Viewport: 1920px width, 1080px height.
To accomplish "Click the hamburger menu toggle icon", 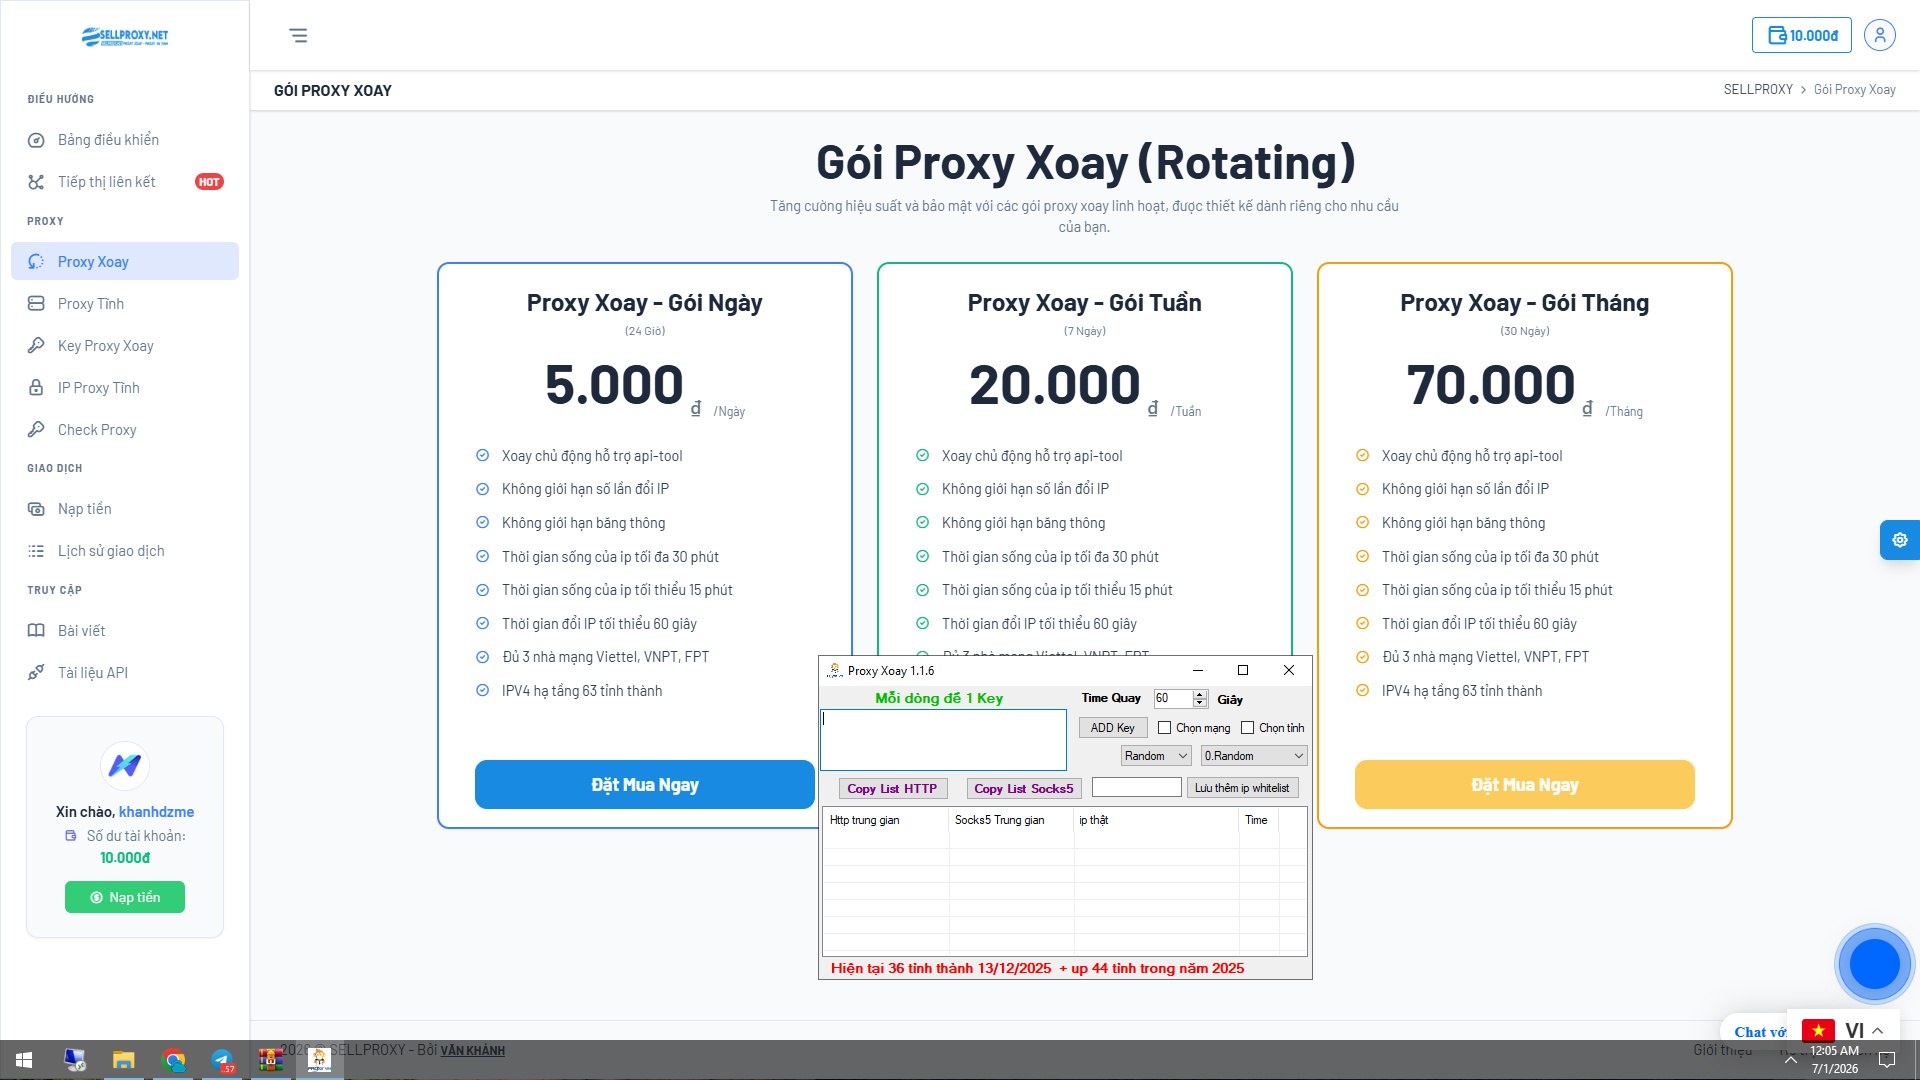I will (x=298, y=36).
